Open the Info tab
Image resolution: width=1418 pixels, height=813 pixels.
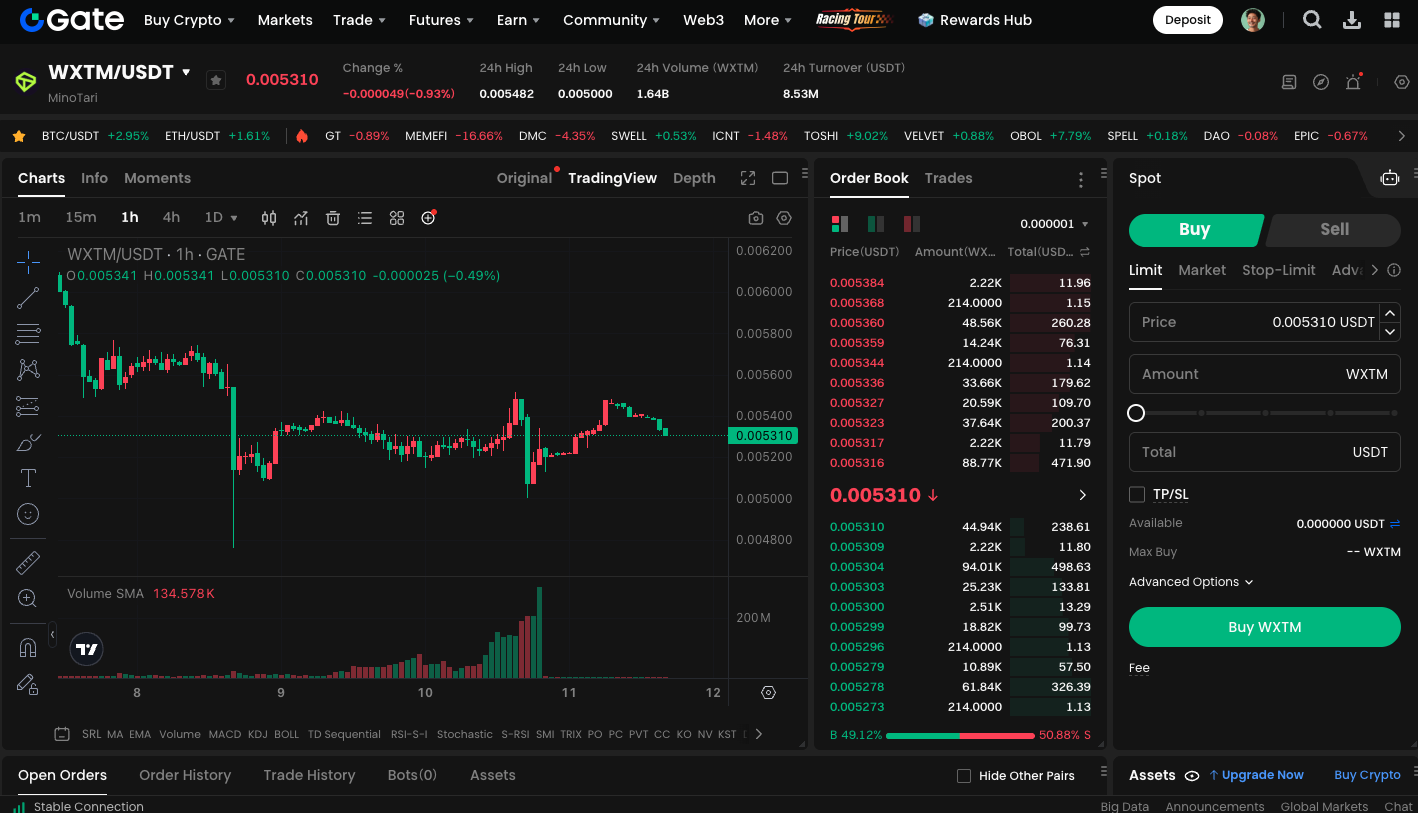94,178
